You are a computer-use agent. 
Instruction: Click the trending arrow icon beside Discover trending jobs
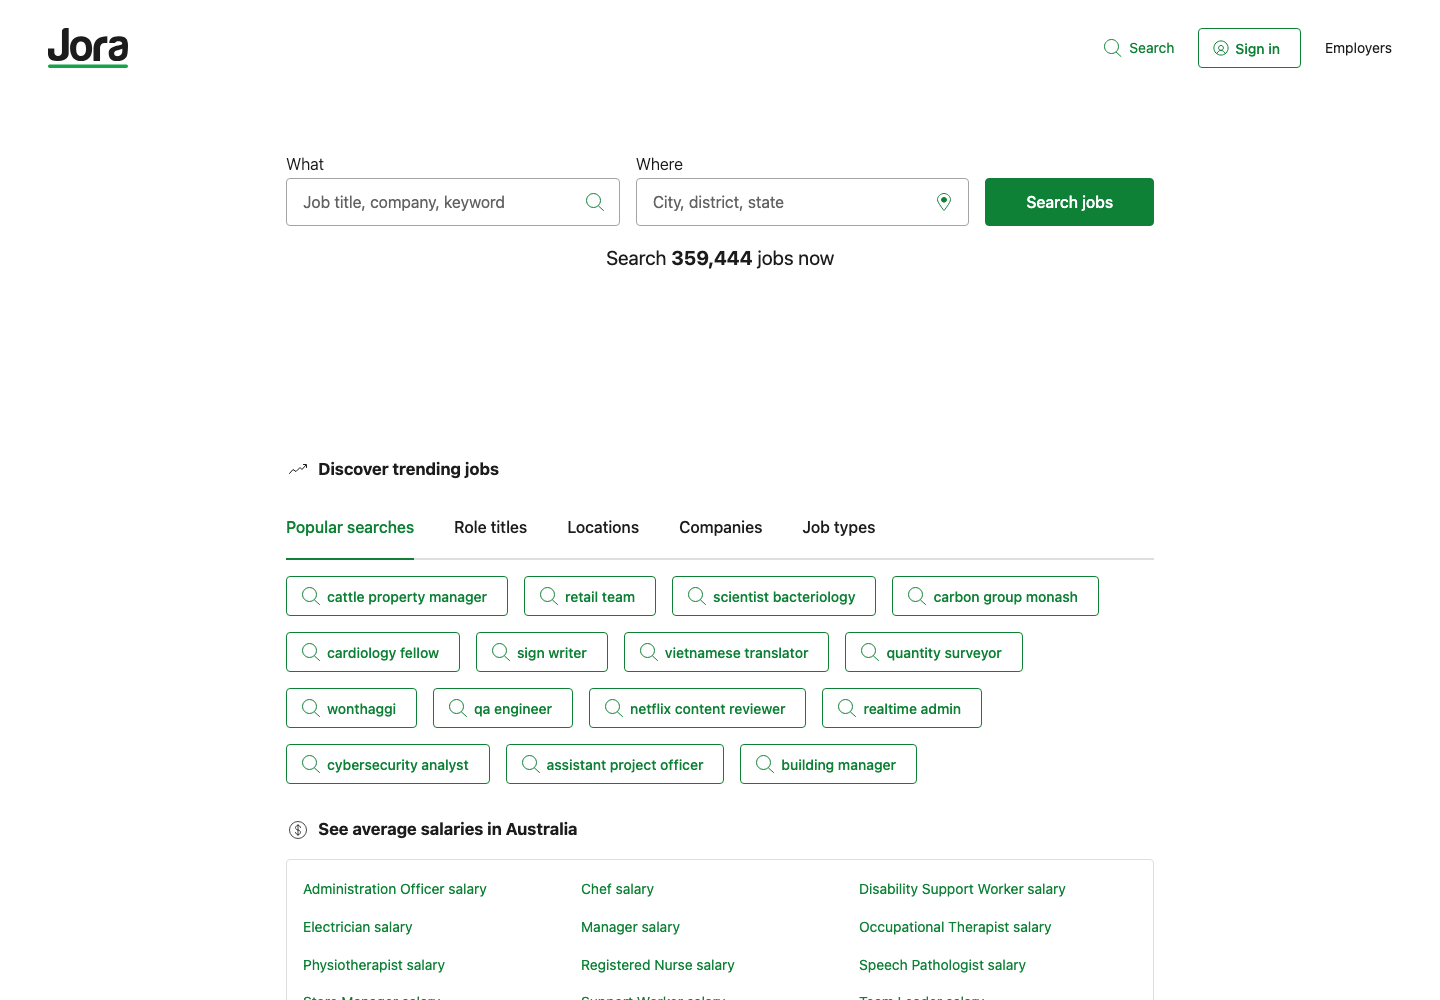298,469
